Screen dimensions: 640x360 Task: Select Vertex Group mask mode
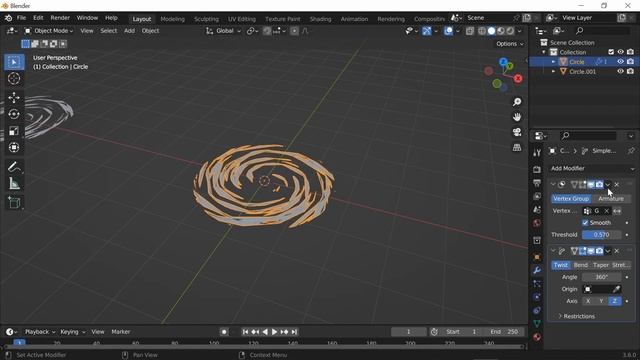571,198
